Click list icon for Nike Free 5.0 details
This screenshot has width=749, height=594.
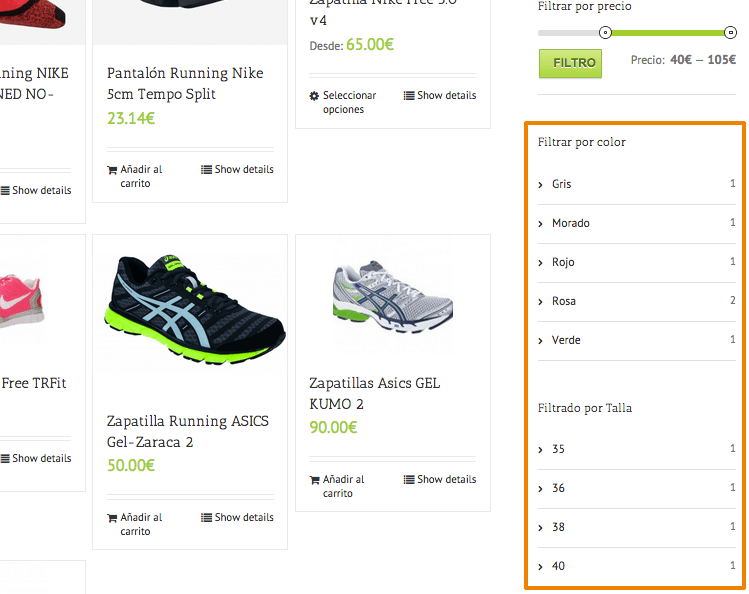(x=409, y=95)
